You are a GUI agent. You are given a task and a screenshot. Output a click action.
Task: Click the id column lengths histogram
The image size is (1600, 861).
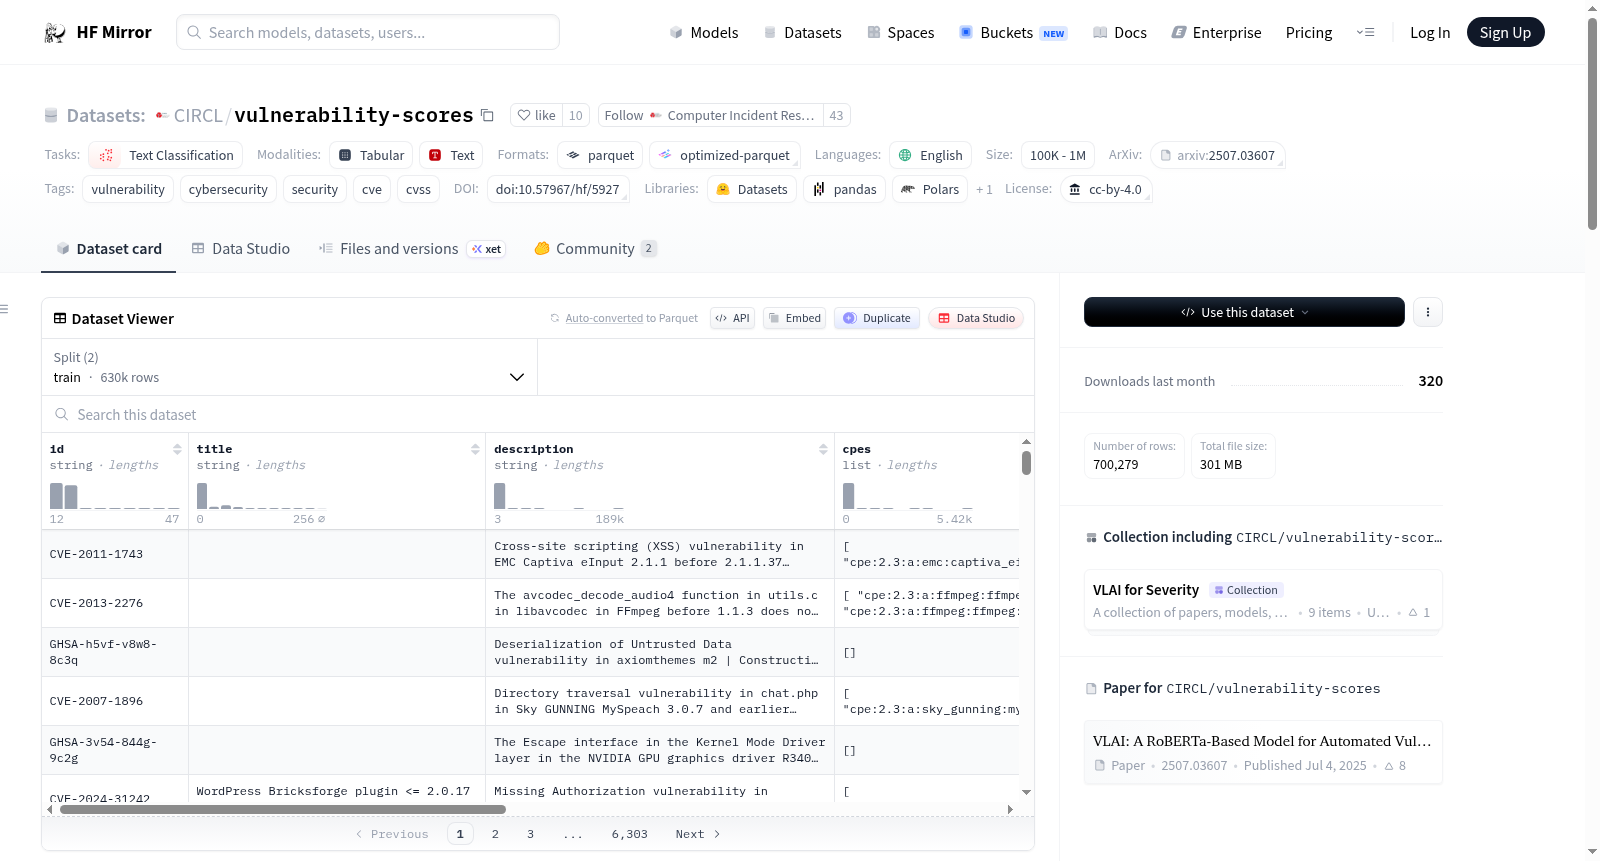114,496
